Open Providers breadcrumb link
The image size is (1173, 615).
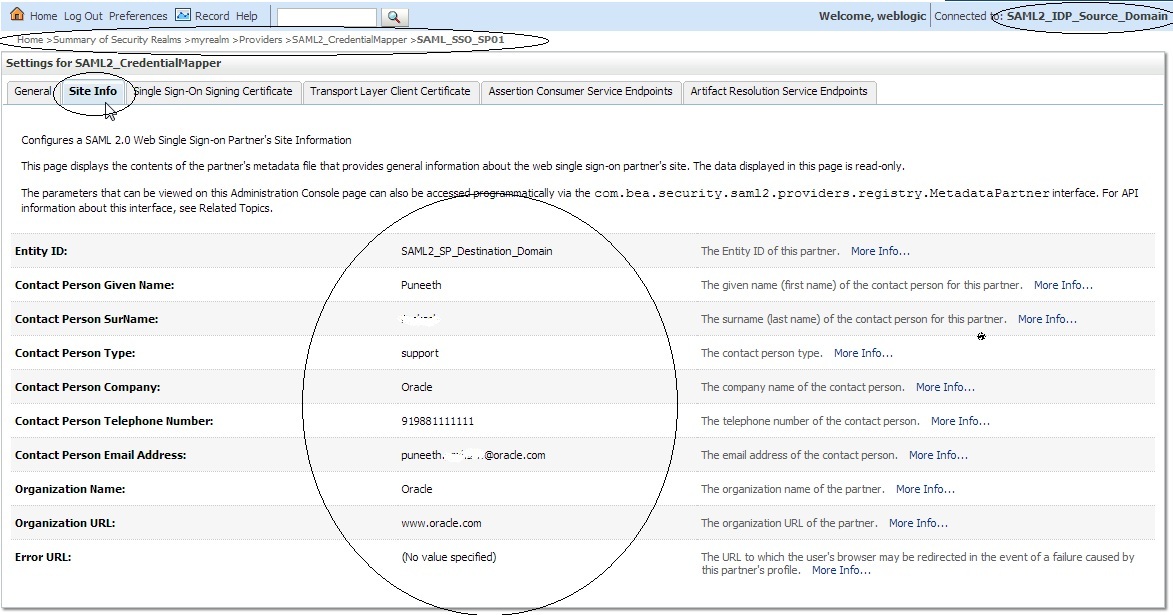(260, 40)
